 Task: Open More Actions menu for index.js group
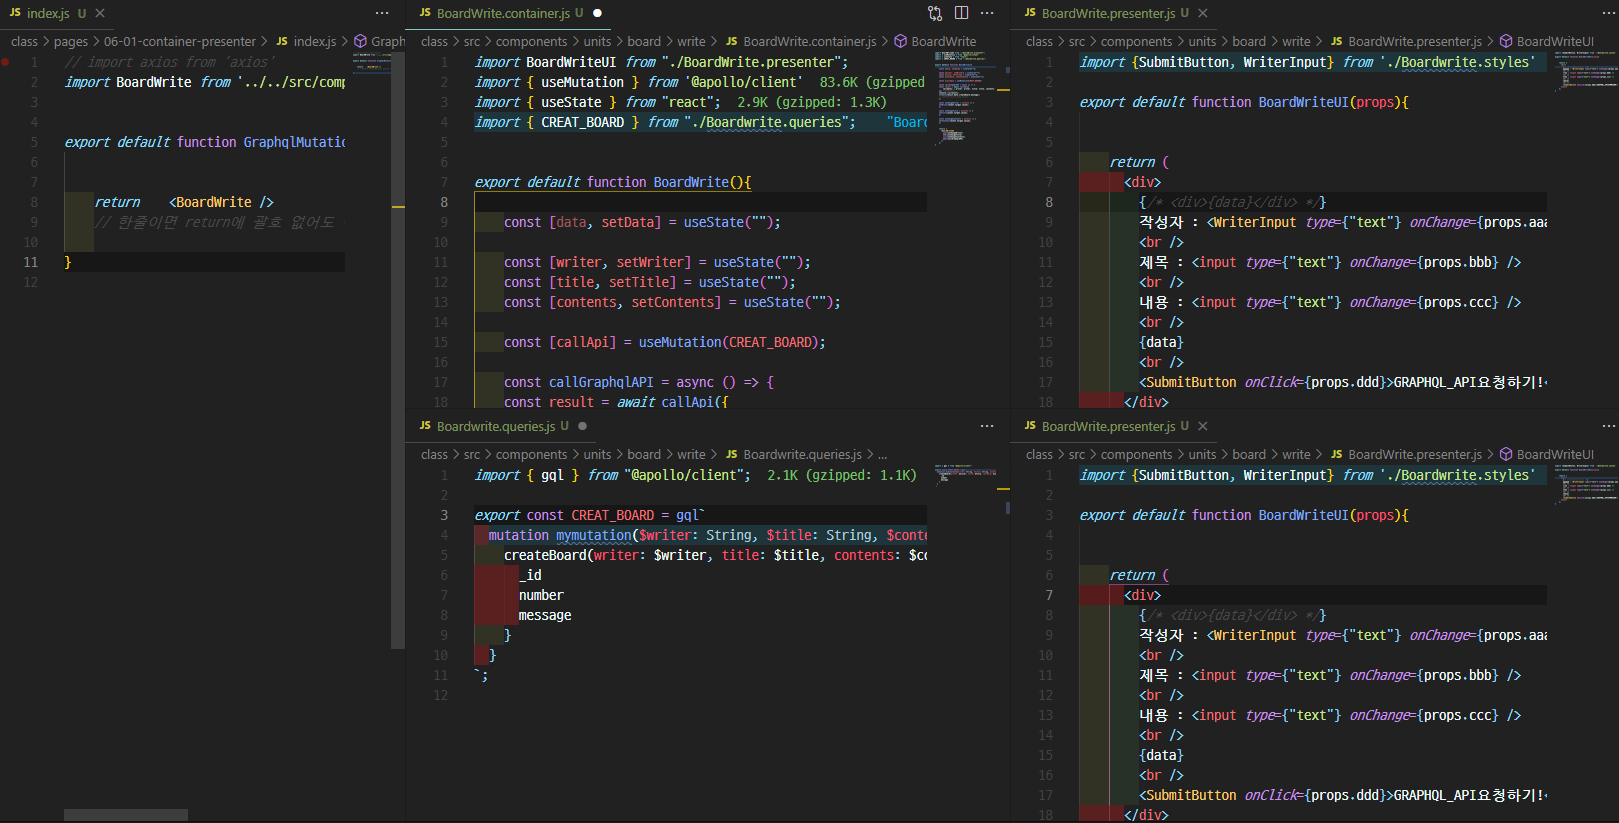[382, 13]
